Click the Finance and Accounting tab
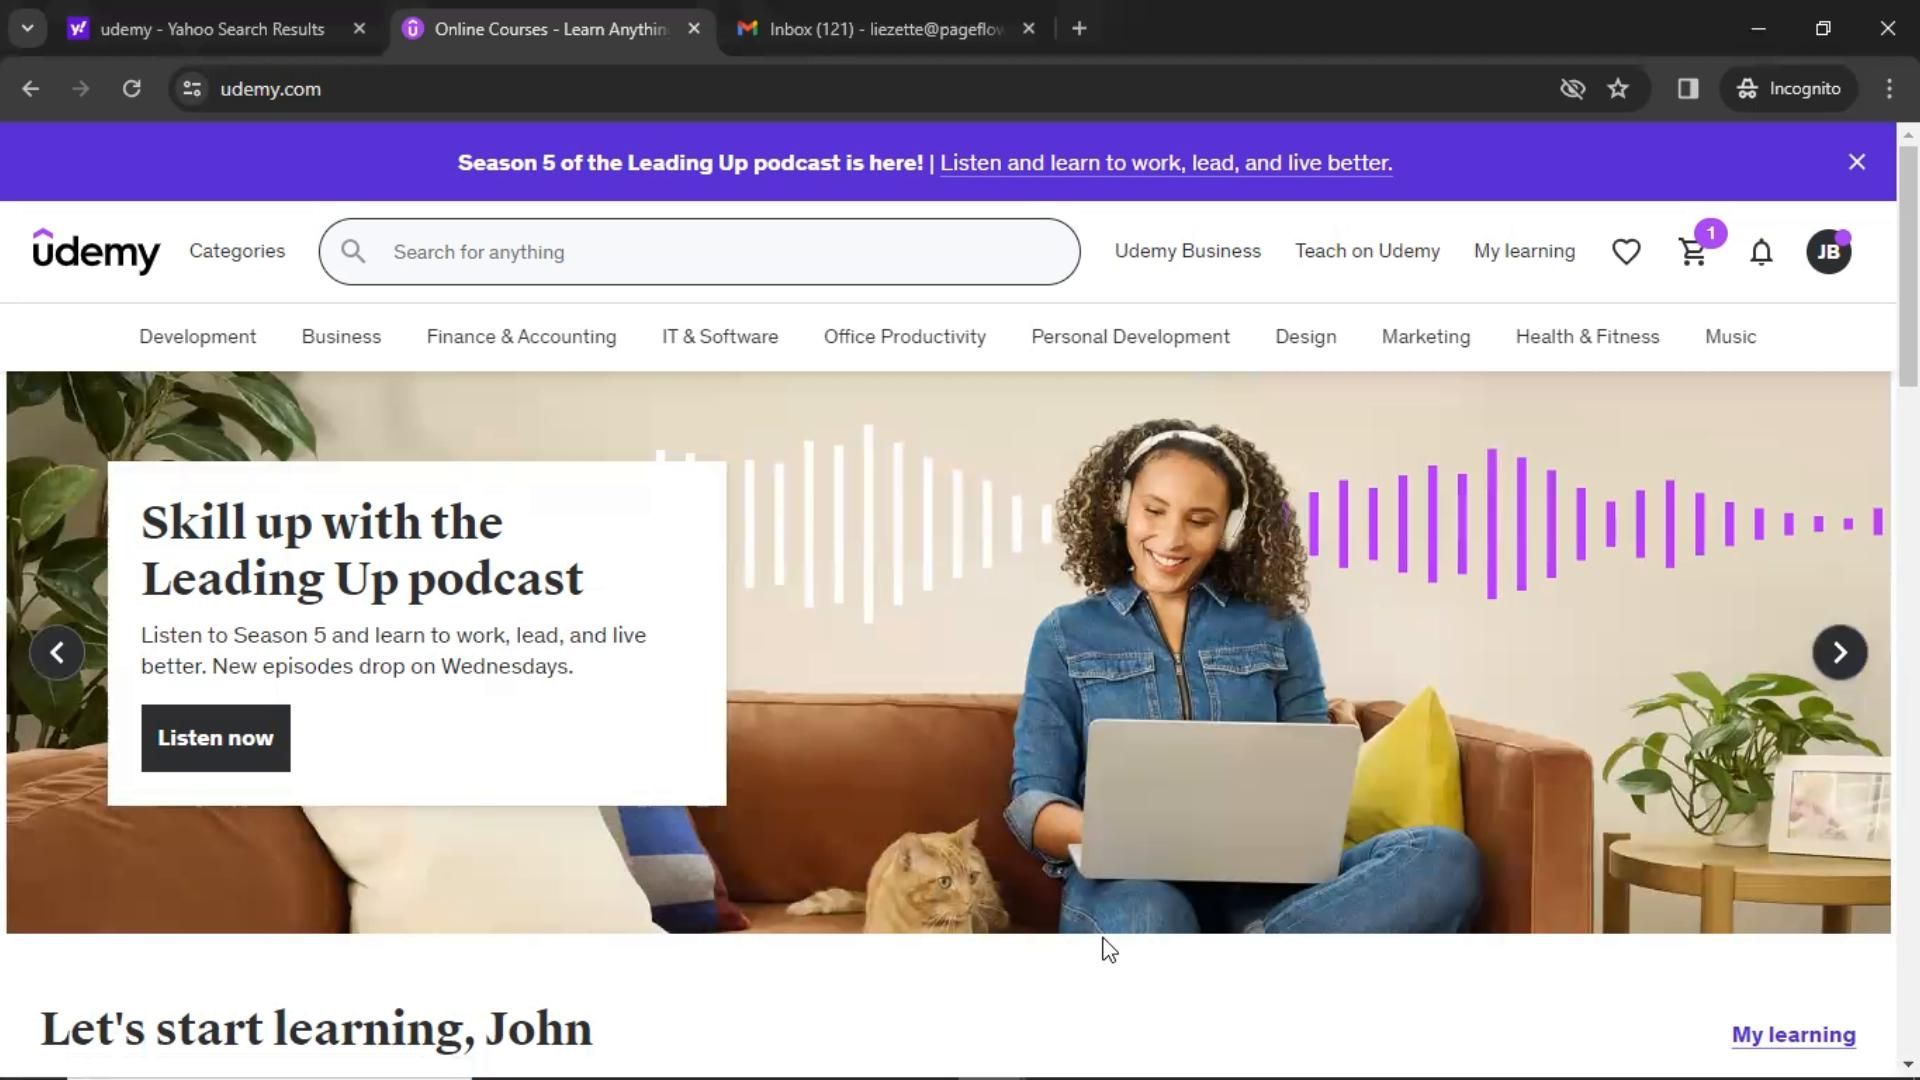The height and width of the screenshot is (1080, 1920). pos(520,336)
